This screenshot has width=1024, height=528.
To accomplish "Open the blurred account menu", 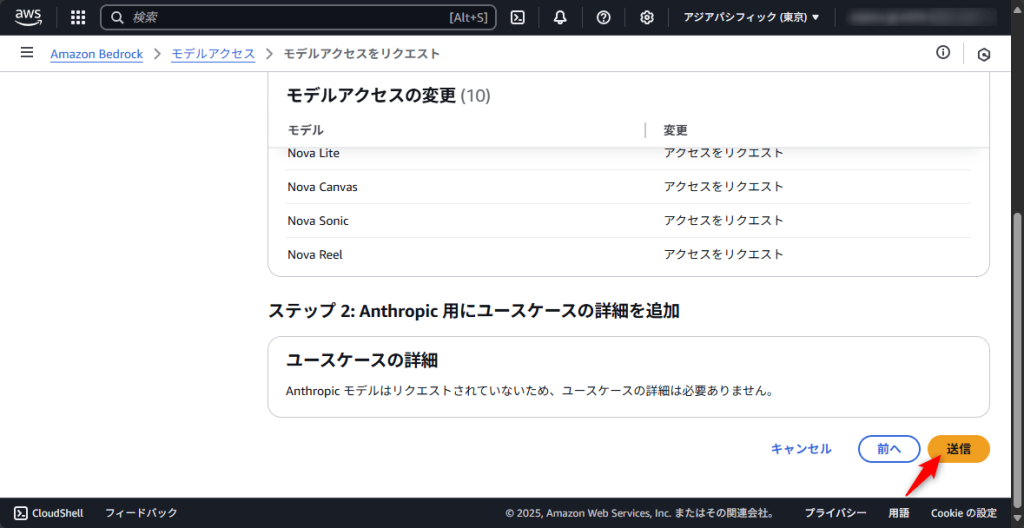I will click(x=921, y=18).
